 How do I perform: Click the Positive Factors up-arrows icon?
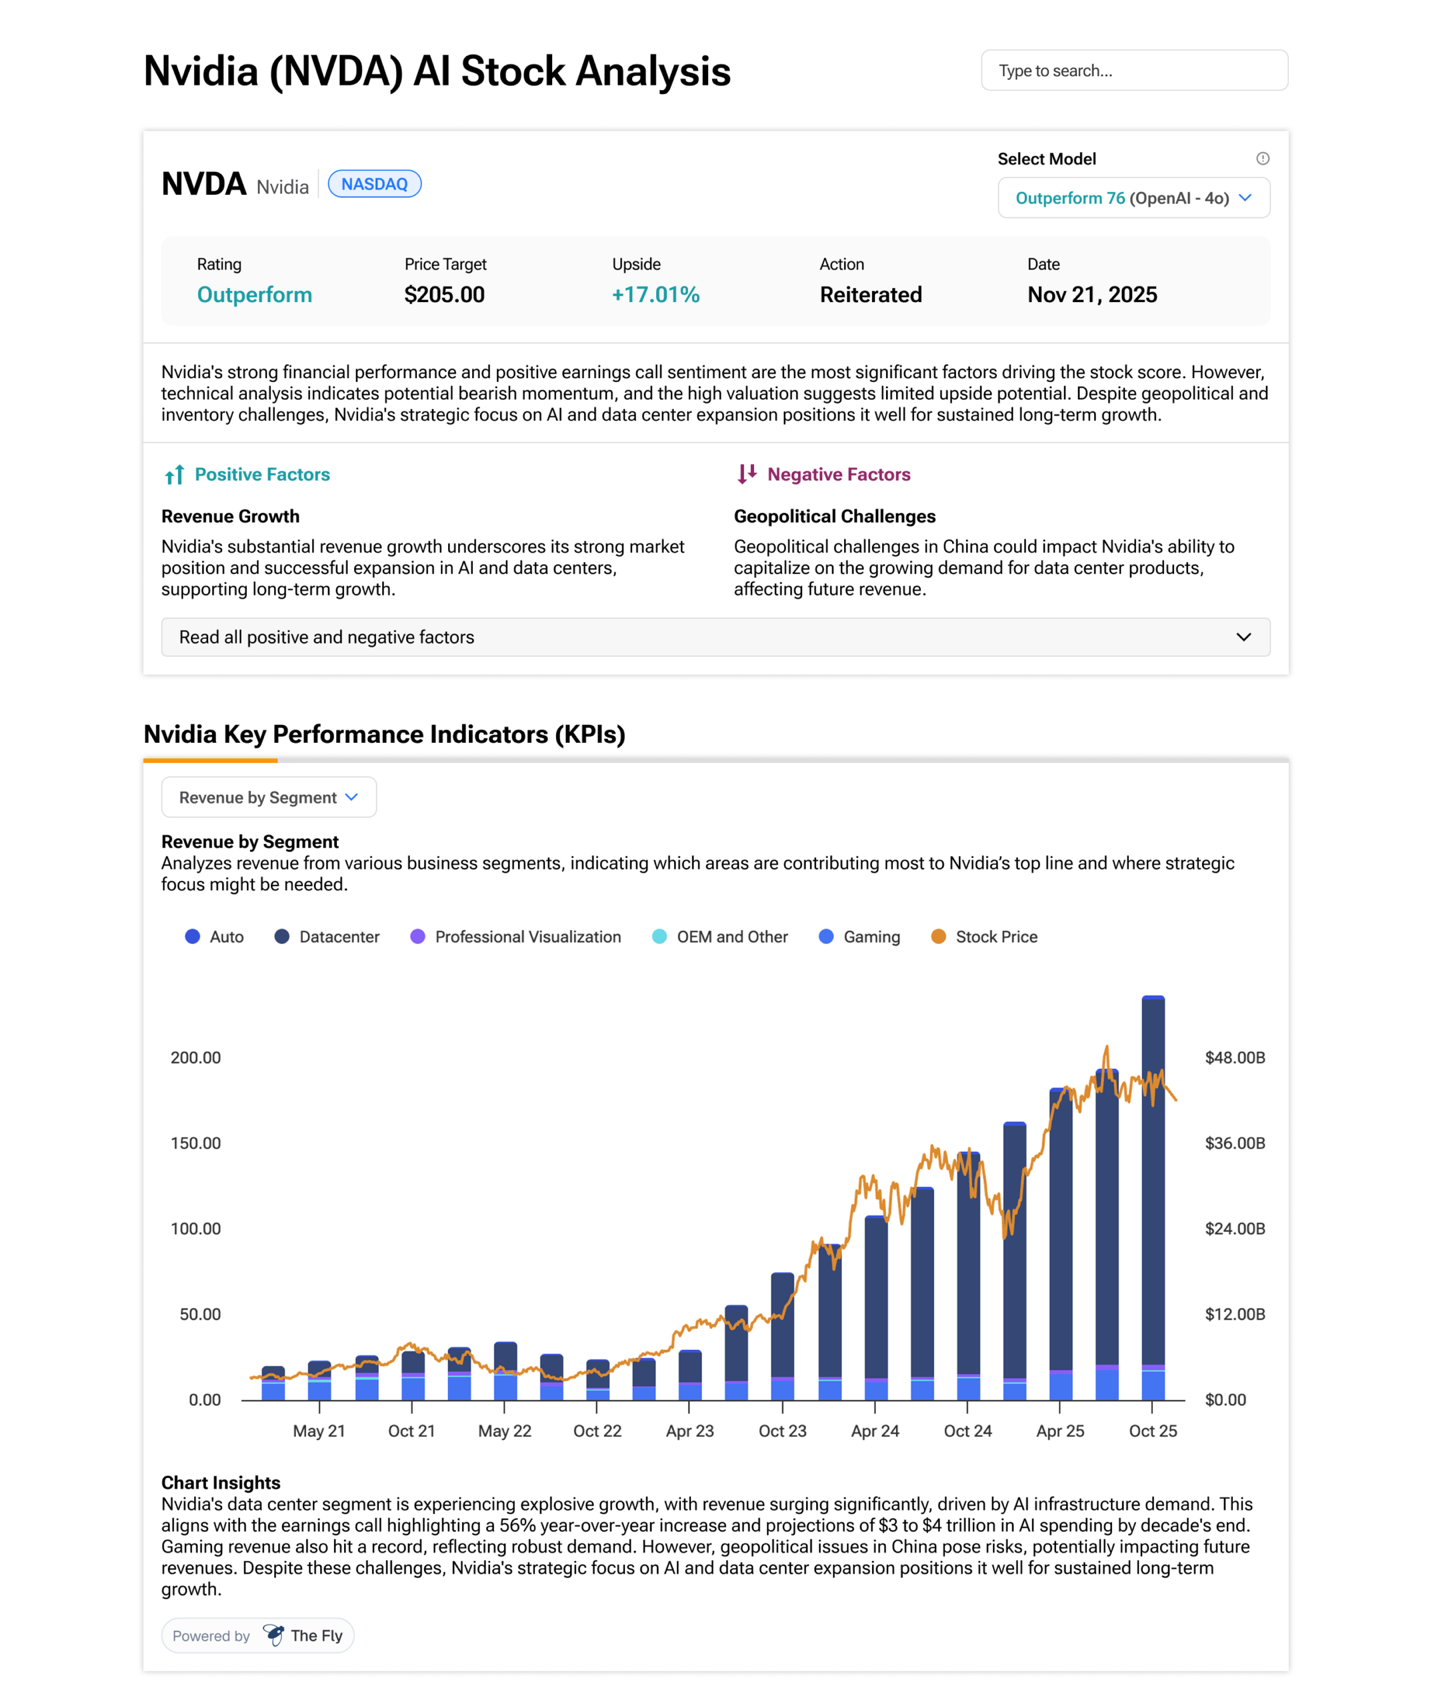(174, 475)
